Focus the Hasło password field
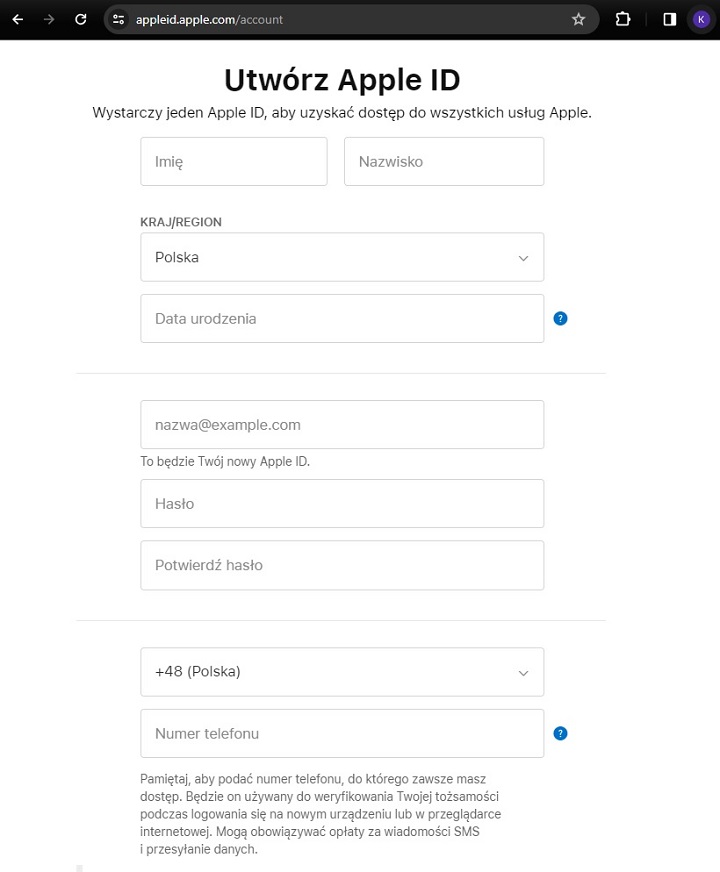720x872 pixels. click(342, 504)
